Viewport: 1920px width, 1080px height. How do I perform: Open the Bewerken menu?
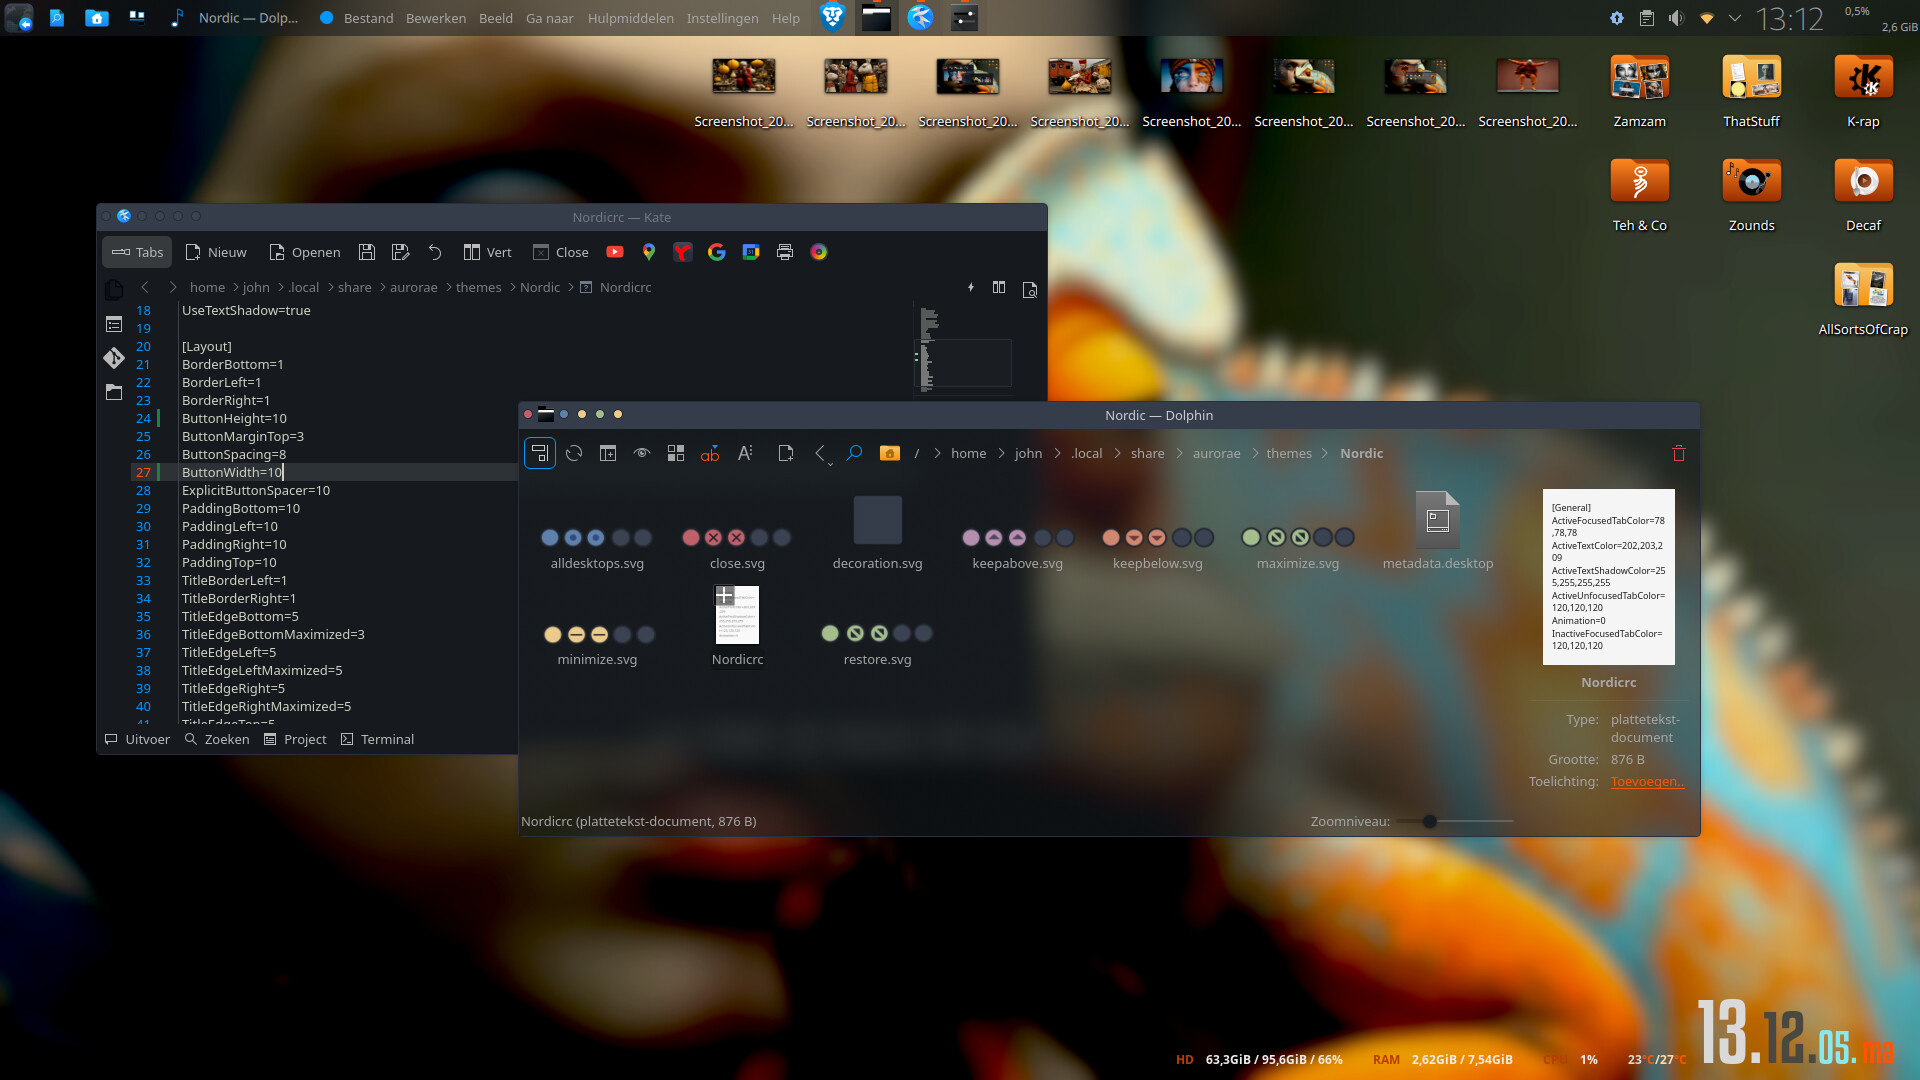click(x=436, y=18)
